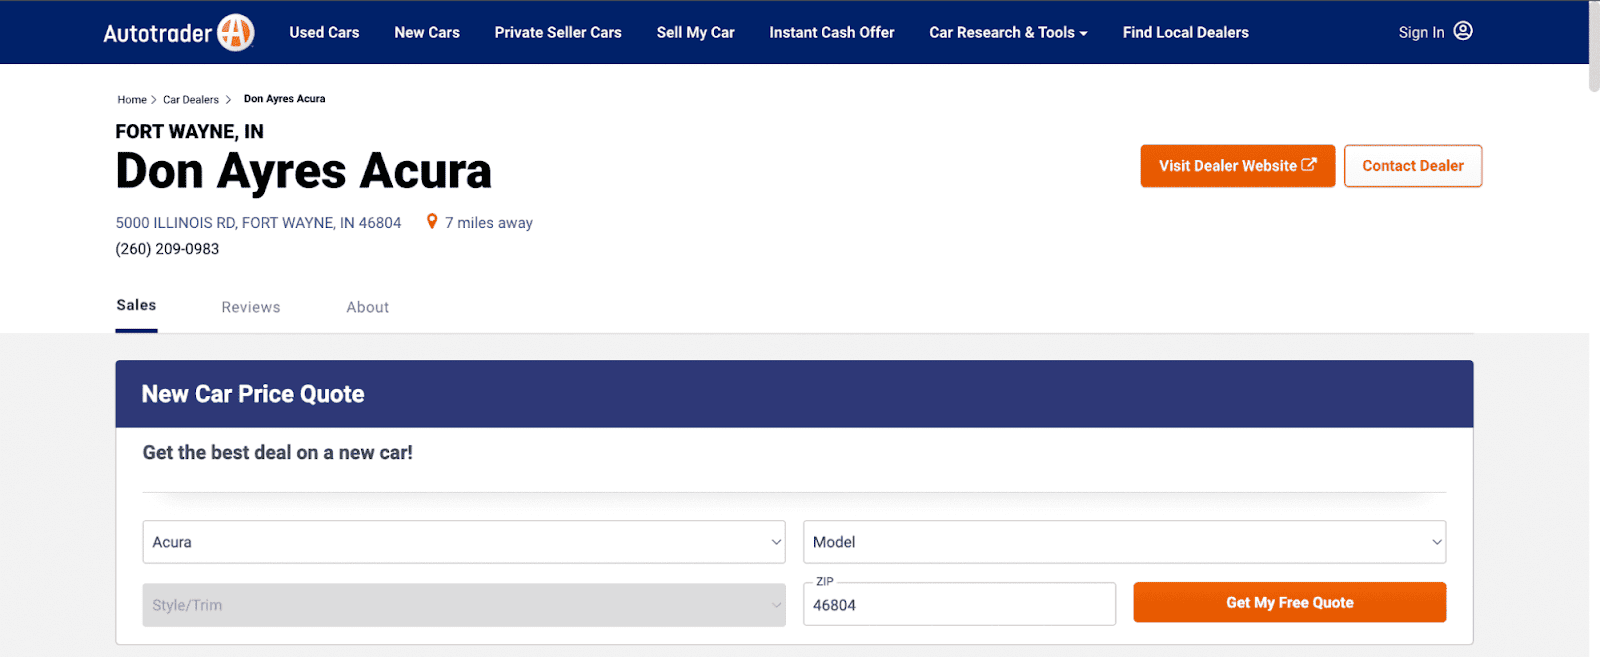Click Don Ayres Acura breadcrumb text
The height and width of the screenshot is (657, 1600).
[285, 99]
